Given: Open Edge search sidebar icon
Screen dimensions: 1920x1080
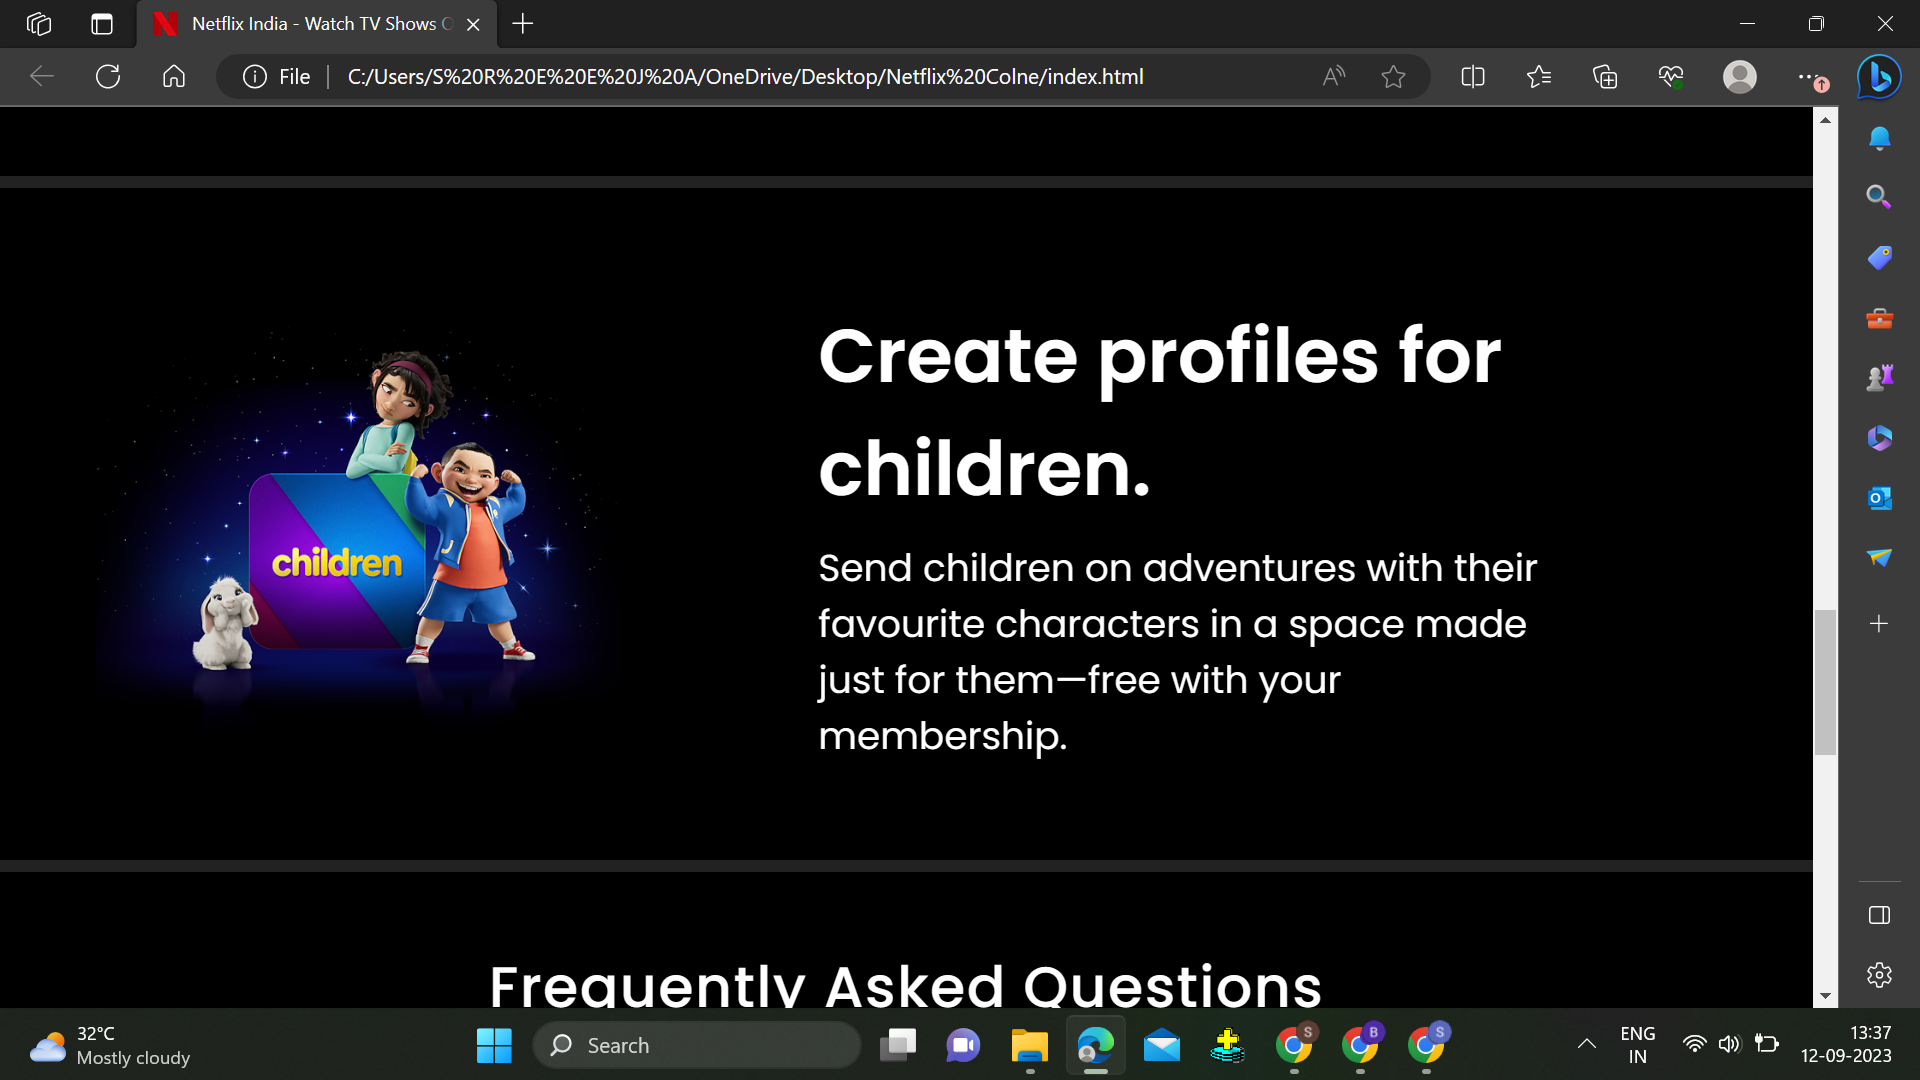Looking at the screenshot, I should [1879, 197].
